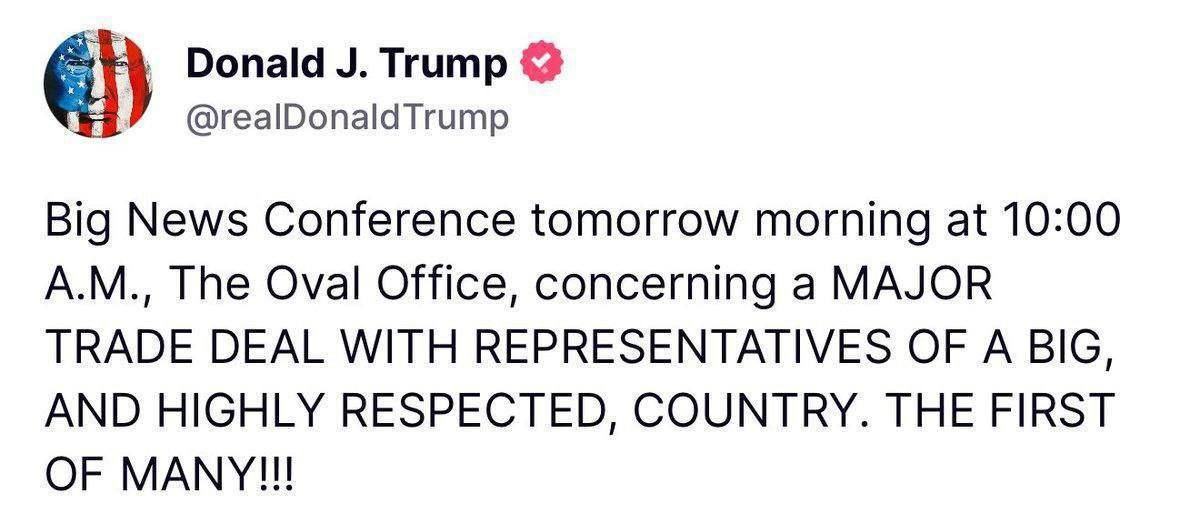Viewport: 1200px width, 524px height.
Task: Click the words "Big News Conference"
Action: (281, 222)
